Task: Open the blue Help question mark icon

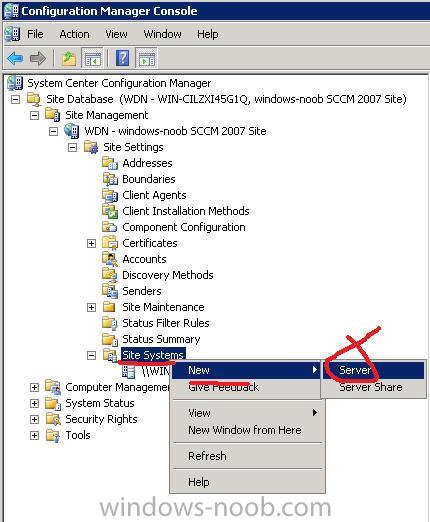Action: click(122, 58)
